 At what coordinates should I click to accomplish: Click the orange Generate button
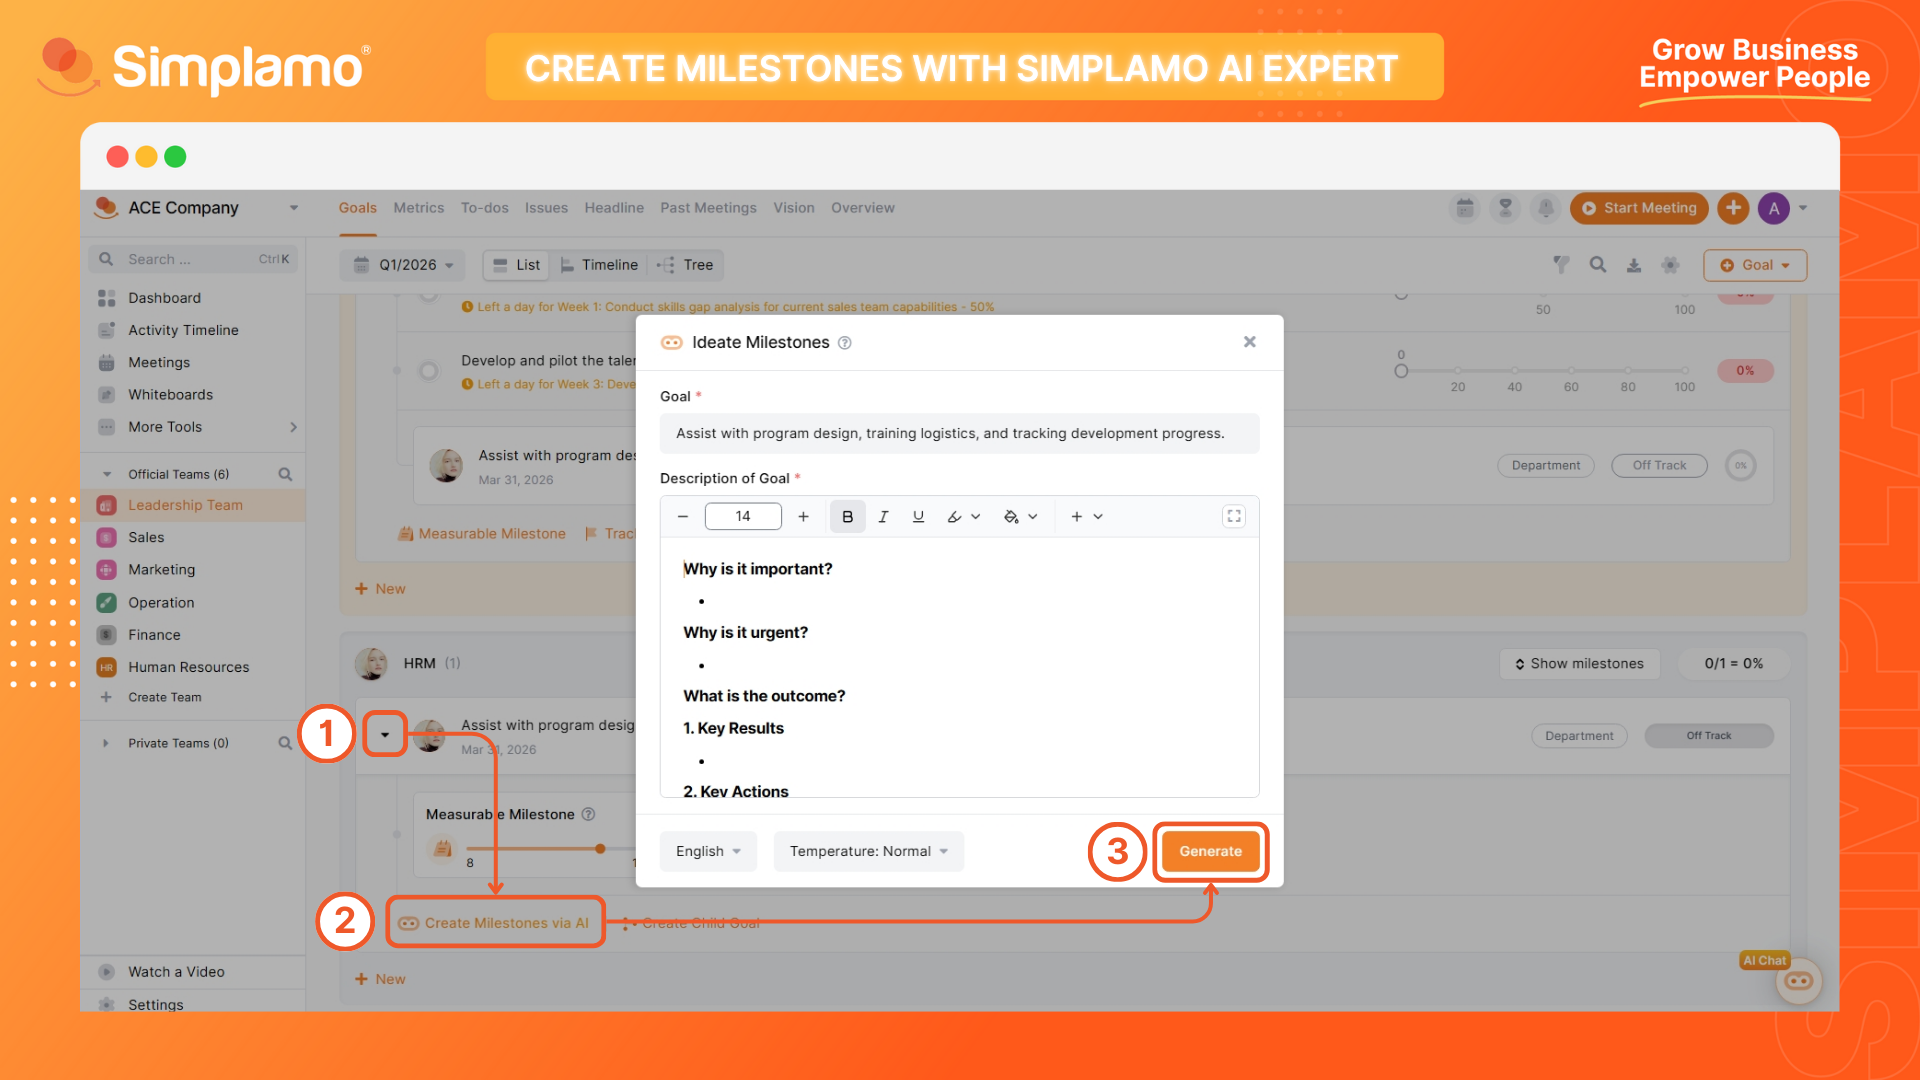click(x=1210, y=851)
